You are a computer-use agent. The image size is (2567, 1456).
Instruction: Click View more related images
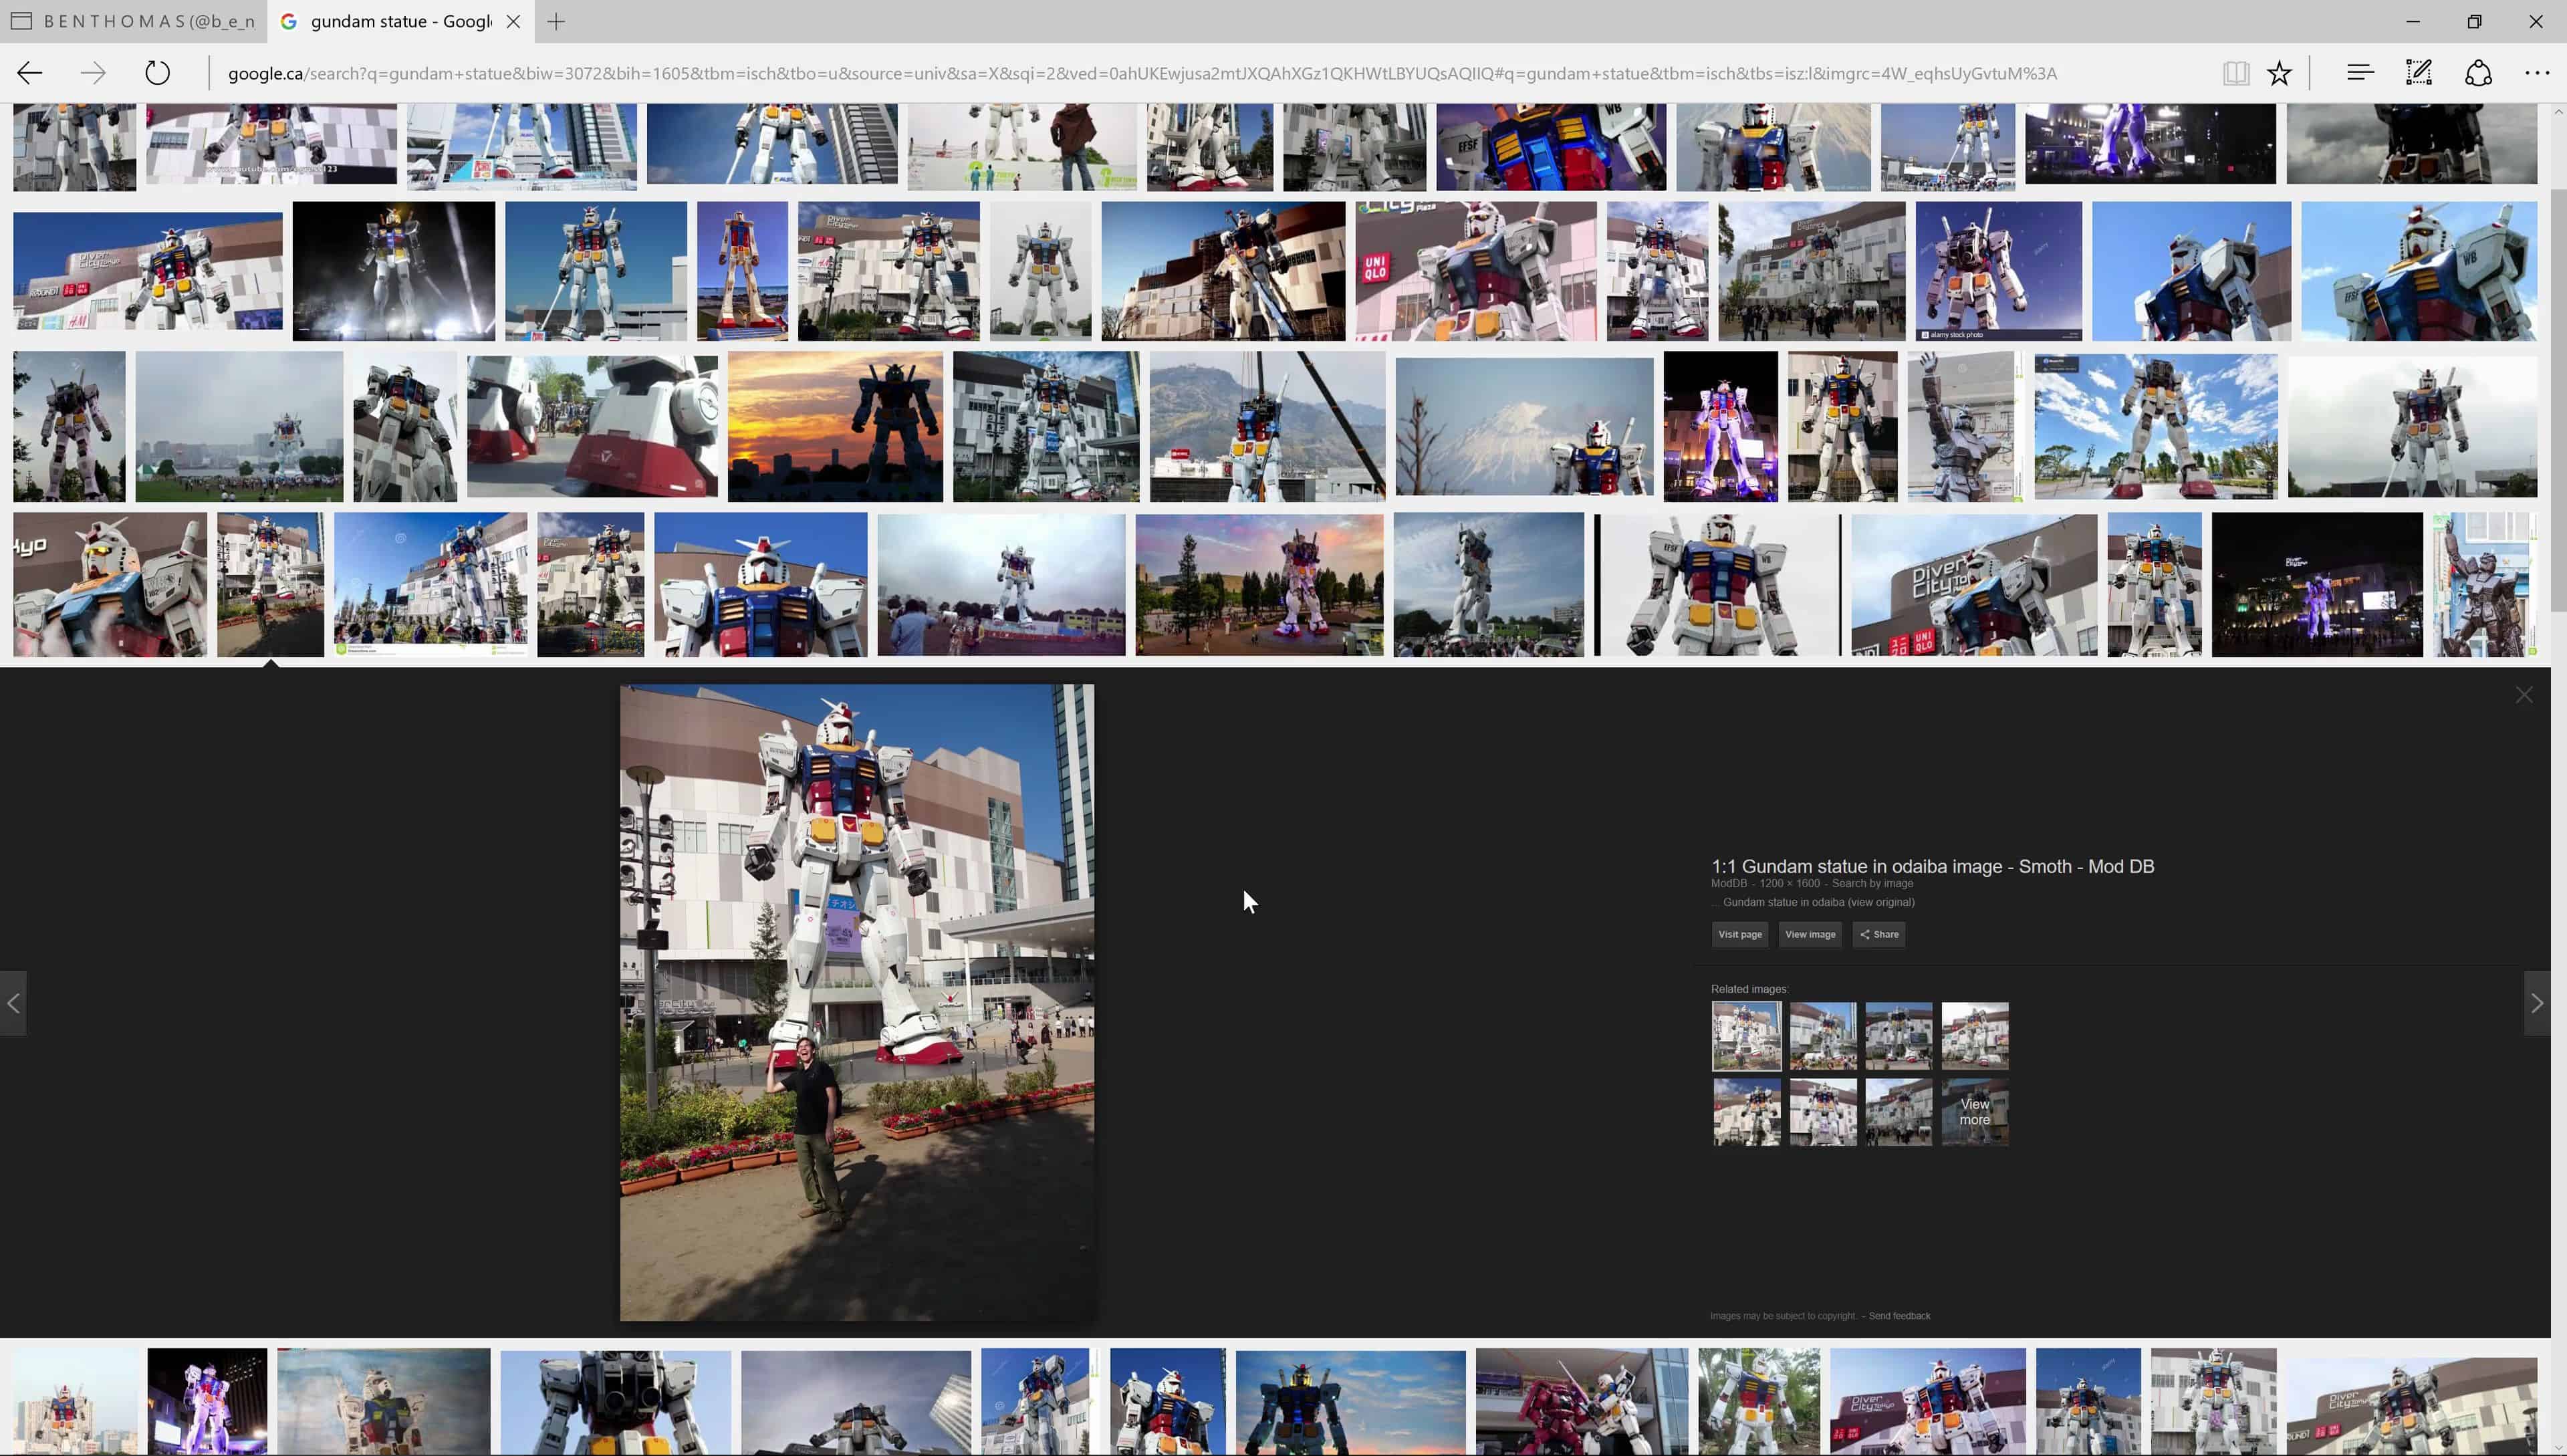pyautogui.click(x=1975, y=1112)
